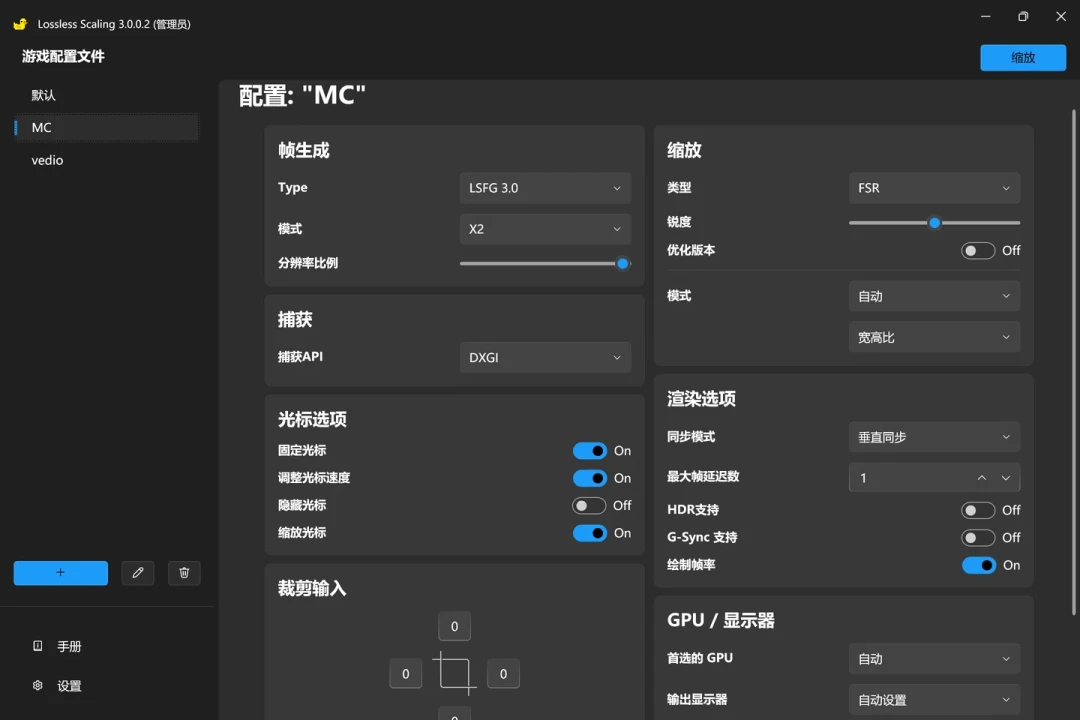The width and height of the screenshot is (1080, 720).
Task: Select the vedio profile
Action: pyautogui.click(x=107, y=160)
